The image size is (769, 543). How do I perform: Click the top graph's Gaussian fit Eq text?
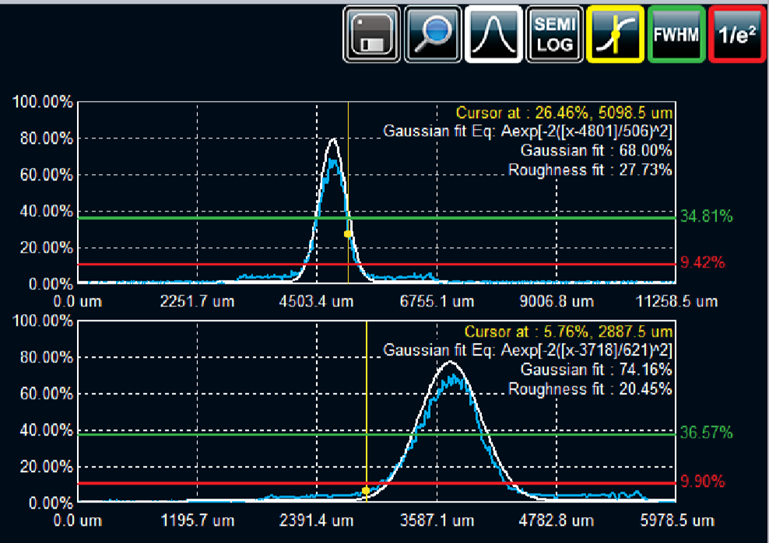(x=528, y=132)
